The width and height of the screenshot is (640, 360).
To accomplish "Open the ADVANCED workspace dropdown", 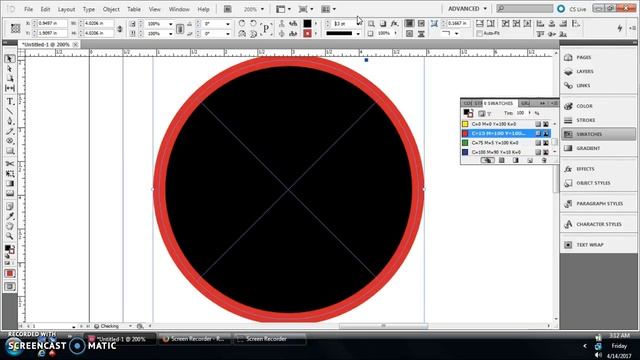I will [468, 9].
